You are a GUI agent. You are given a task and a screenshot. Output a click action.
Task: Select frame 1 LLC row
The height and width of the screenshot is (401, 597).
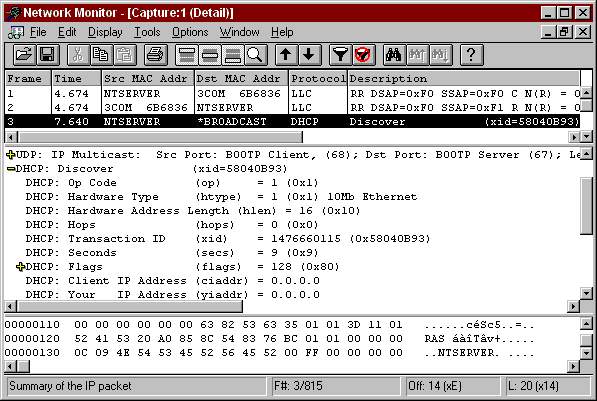(x=292, y=93)
